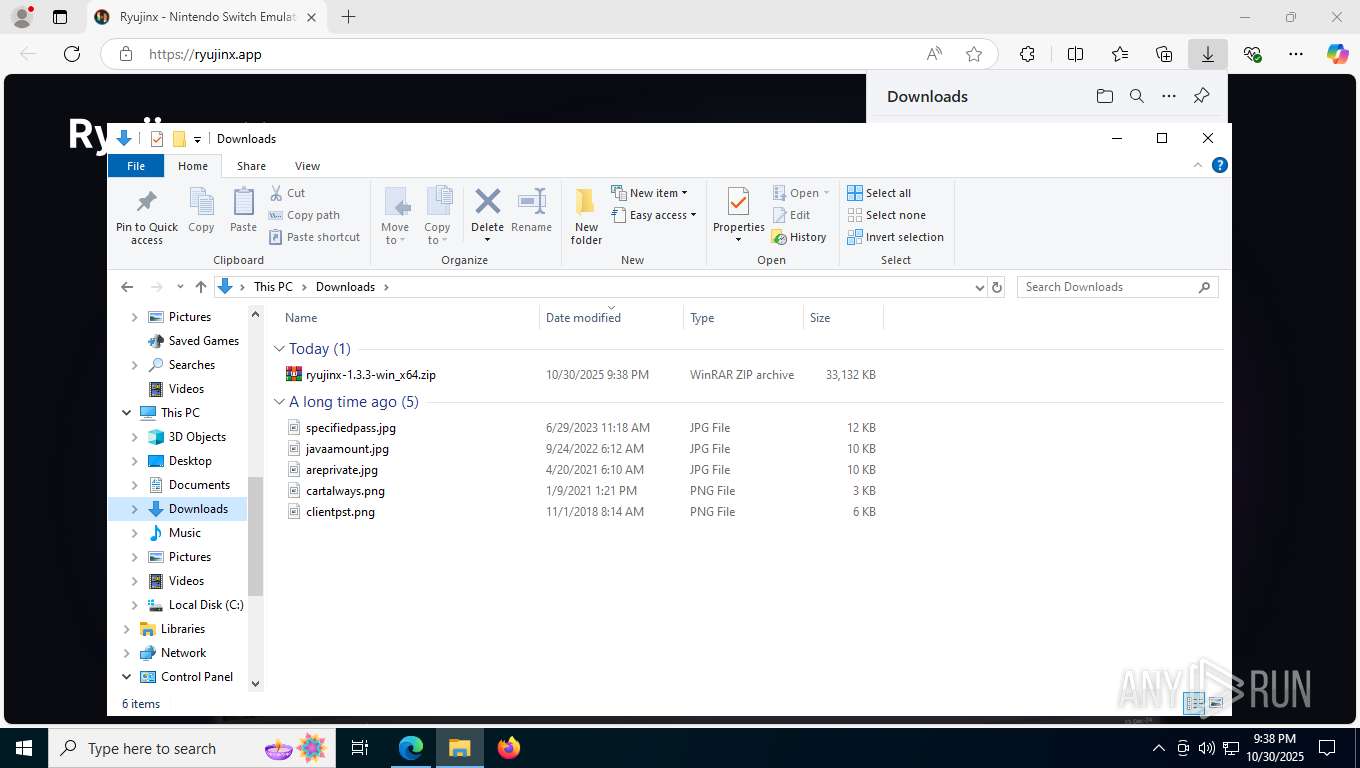Collapse the ribbon with the chevron
This screenshot has width=1360, height=768.
click(x=1199, y=165)
